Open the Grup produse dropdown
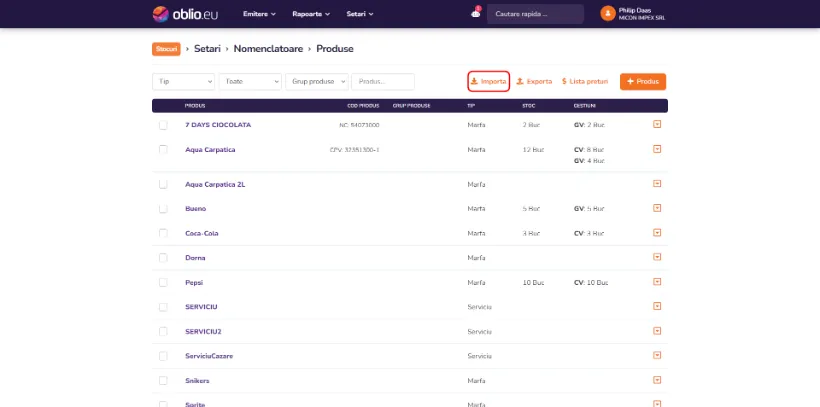The width and height of the screenshot is (820, 407). (317, 82)
